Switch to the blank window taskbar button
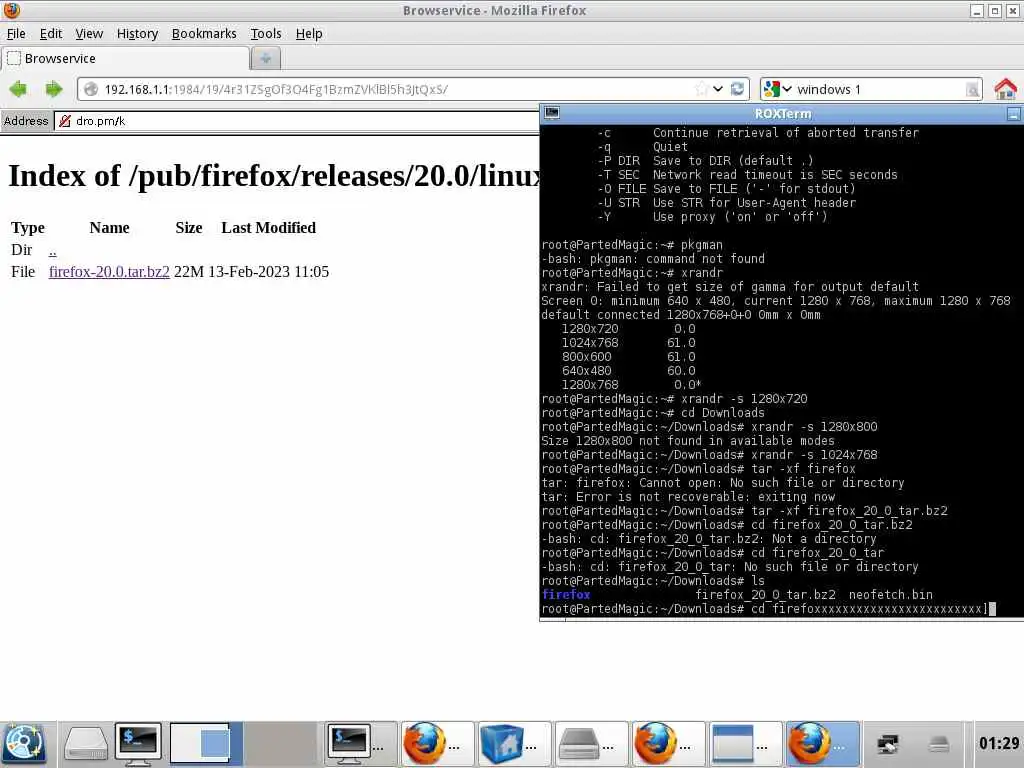This screenshot has width=1024, height=768. click(745, 744)
